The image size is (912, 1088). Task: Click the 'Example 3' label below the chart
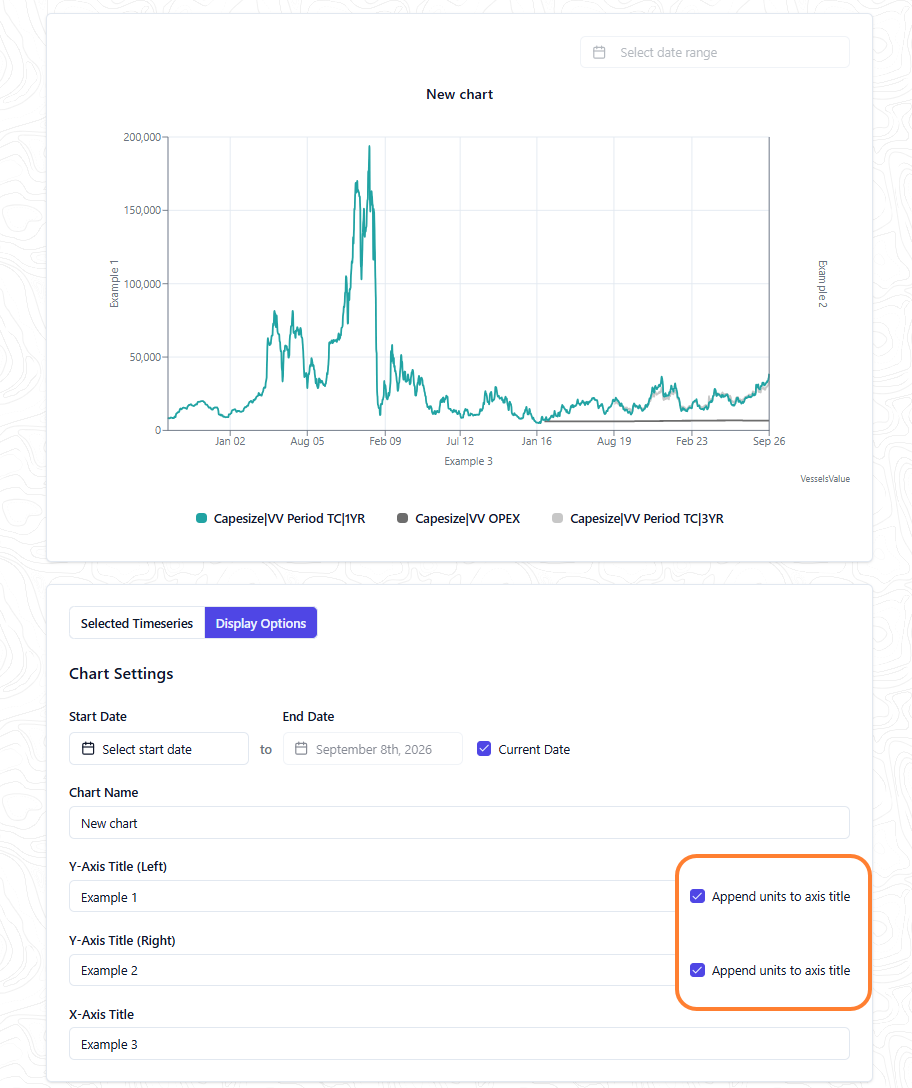(x=468, y=461)
